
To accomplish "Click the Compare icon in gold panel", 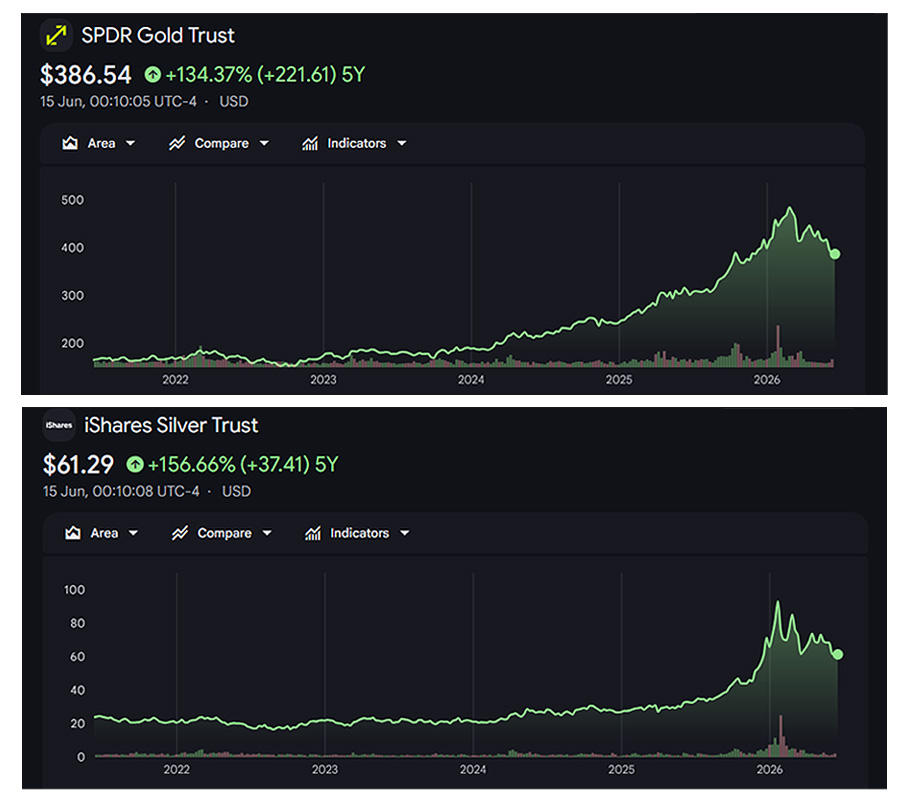I will pos(177,143).
